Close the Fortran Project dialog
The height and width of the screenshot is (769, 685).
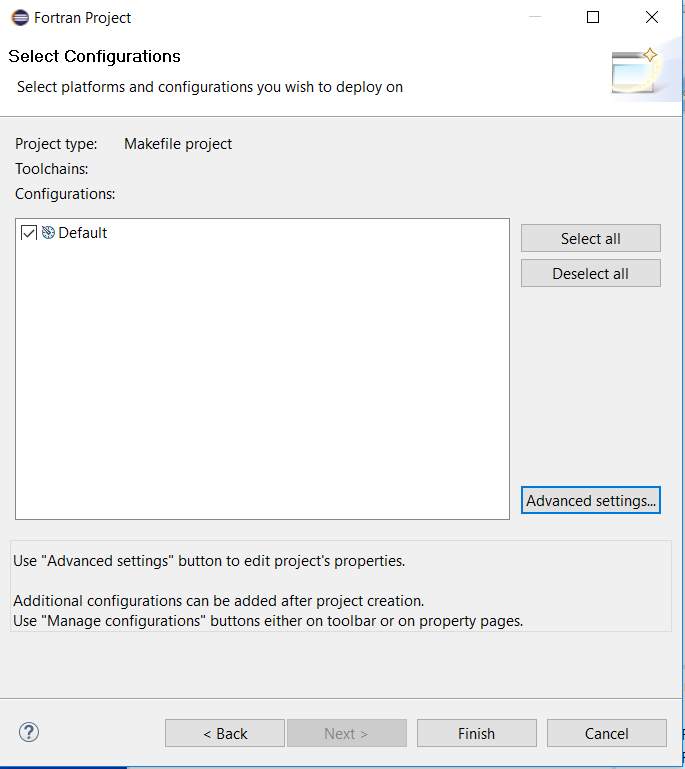pos(652,17)
